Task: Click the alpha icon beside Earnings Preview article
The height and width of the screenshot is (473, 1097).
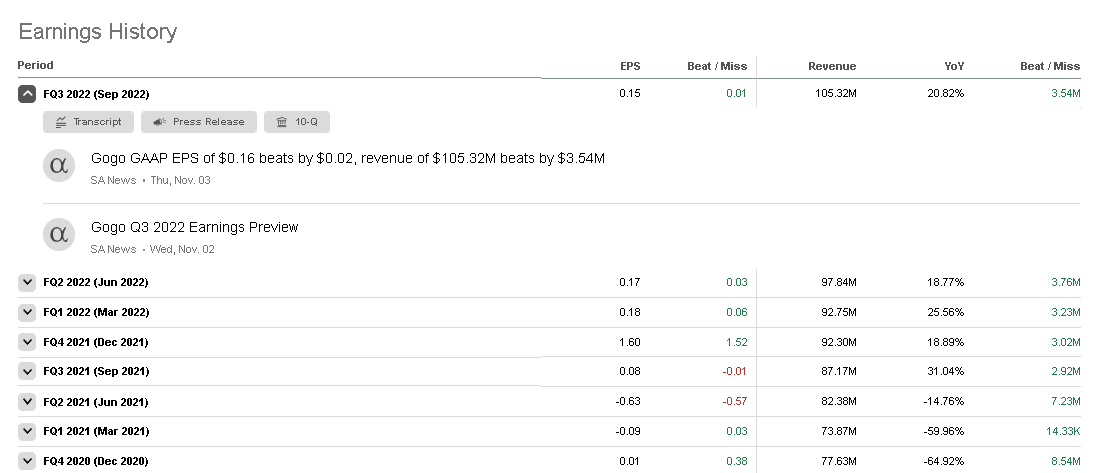Action: [59, 234]
